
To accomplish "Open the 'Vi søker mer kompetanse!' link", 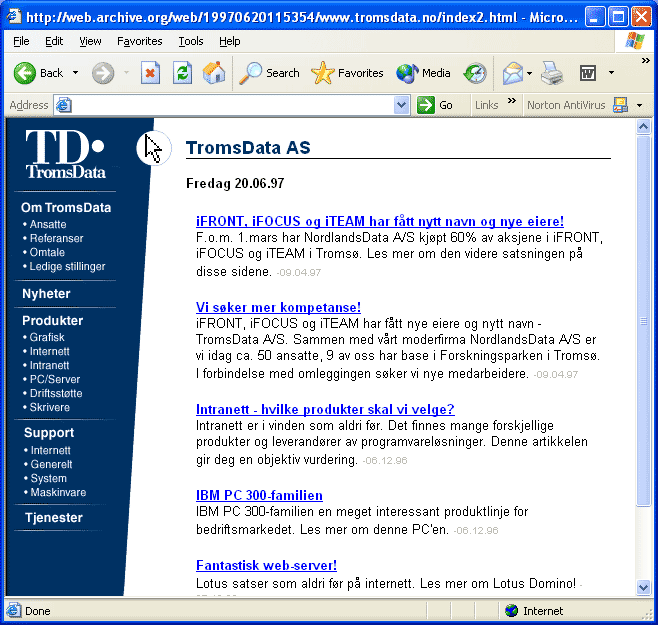I will click(x=278, y=307).
